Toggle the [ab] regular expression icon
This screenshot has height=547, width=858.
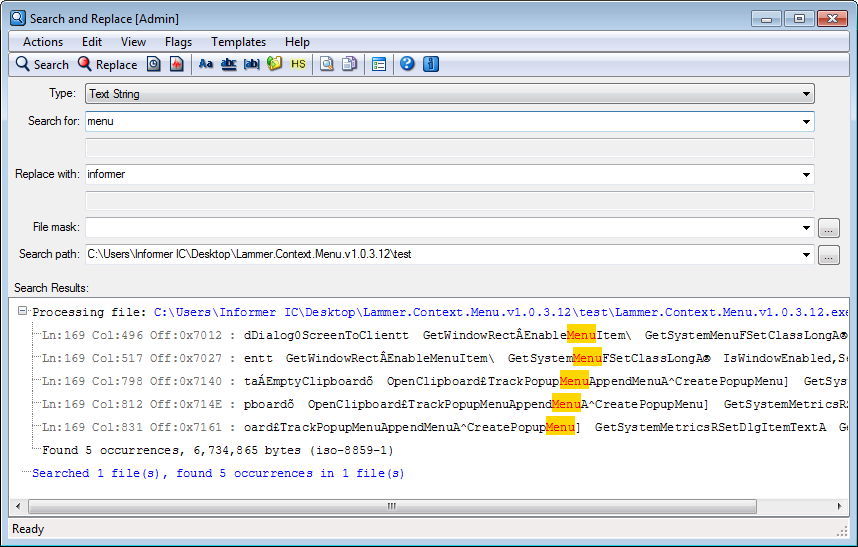pos(251,65)
